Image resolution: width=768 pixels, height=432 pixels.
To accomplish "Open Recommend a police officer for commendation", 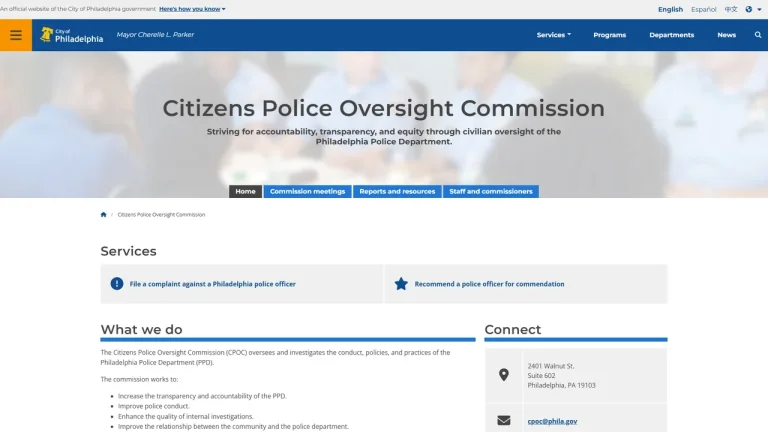I will click(489, 284).
